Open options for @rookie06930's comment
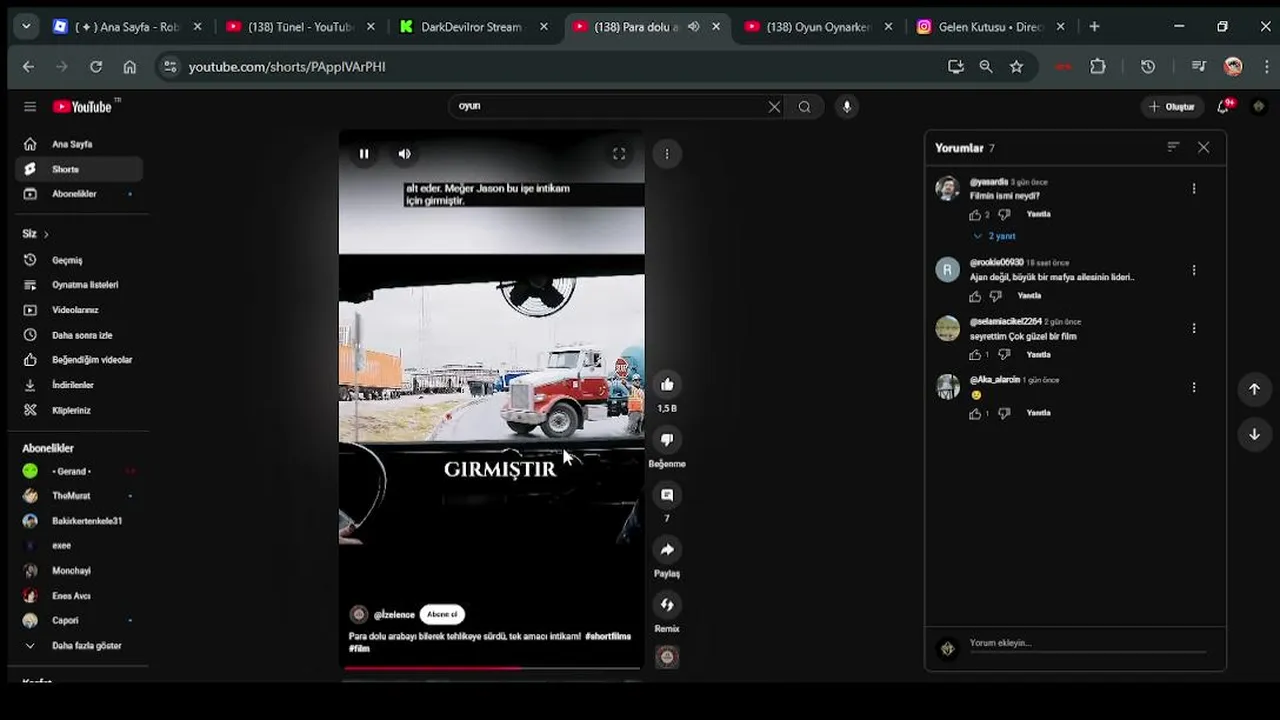The image size is (1280, 720). pos(1193,270)
